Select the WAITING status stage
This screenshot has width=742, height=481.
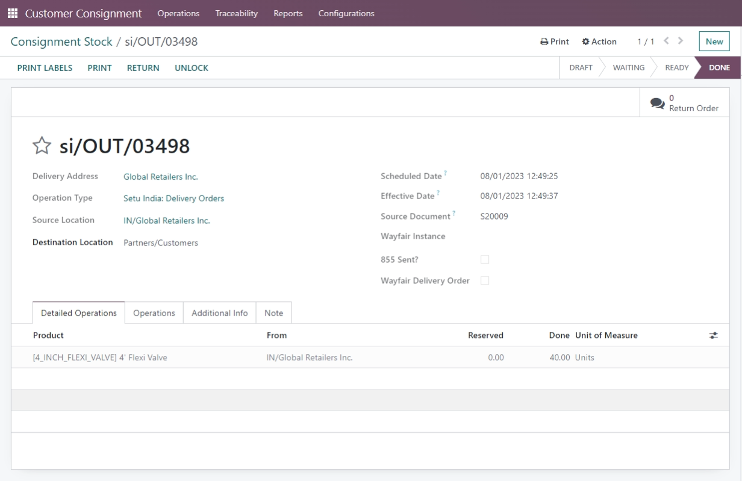628,68
